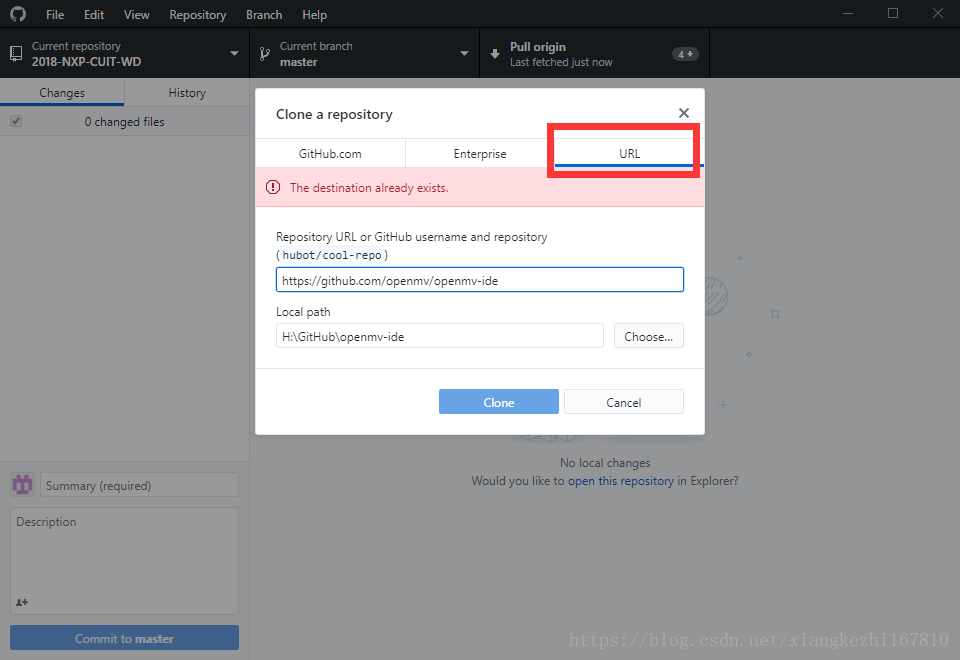Click the pull down-arrow icon

point(495,54)
